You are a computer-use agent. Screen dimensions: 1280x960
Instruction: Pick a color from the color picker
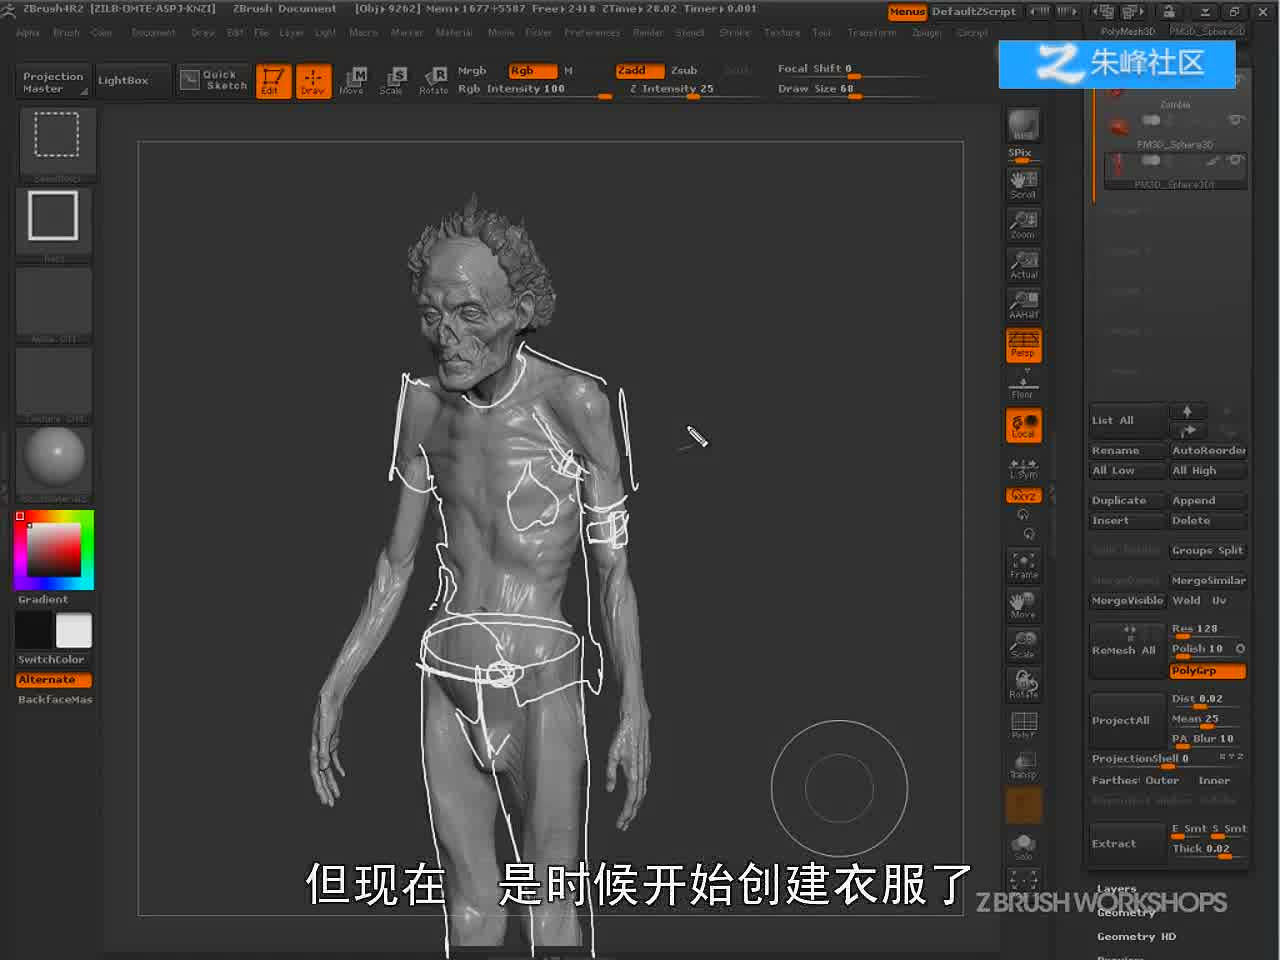[54, 550]
